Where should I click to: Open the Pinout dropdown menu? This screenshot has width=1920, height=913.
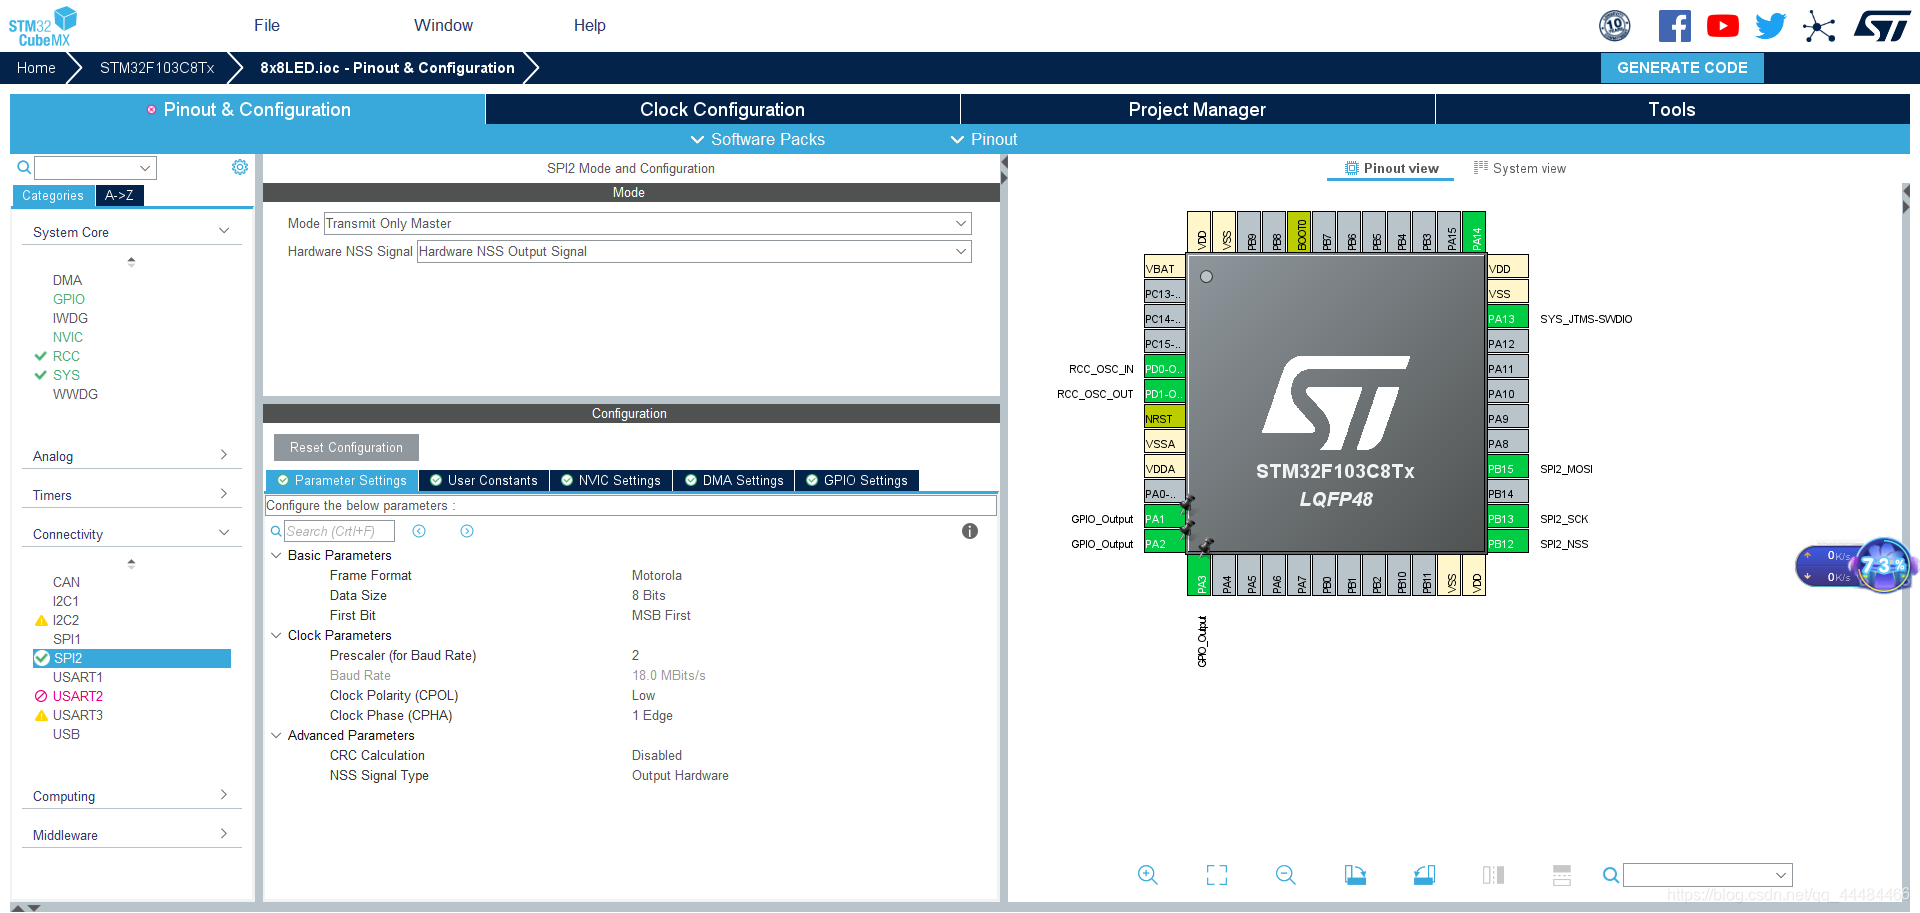point(984,139)
